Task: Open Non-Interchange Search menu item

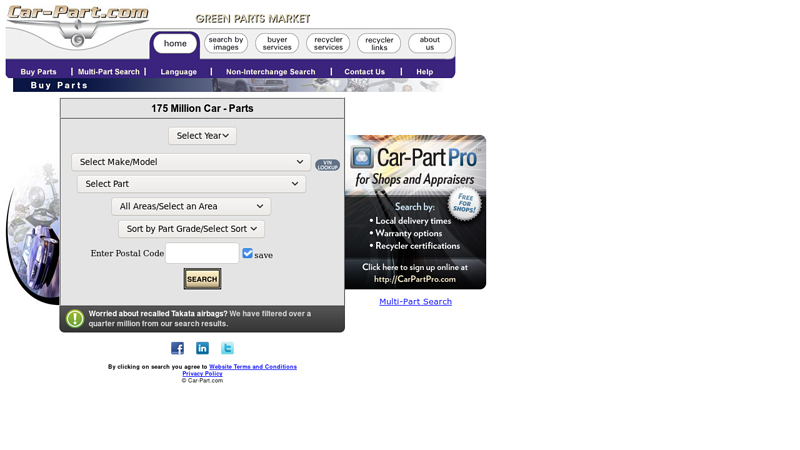Action: (x=270, y=72)
